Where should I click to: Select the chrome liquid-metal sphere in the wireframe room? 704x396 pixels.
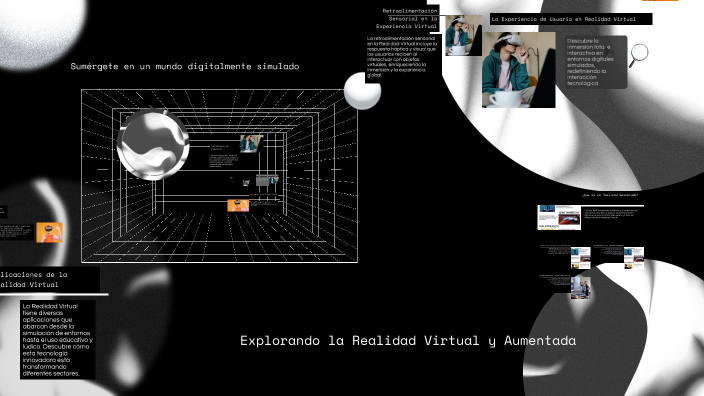[x=153, y=144]
